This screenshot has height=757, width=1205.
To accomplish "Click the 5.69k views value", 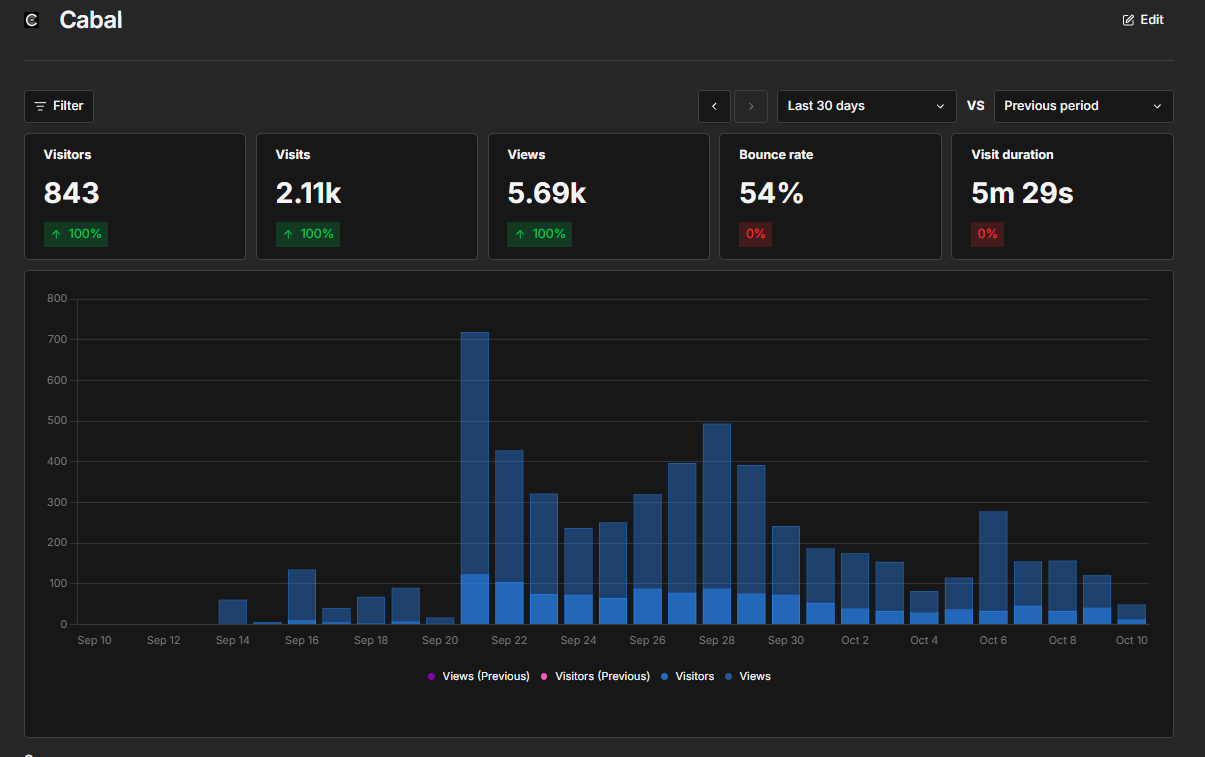I will pos(547,193).
